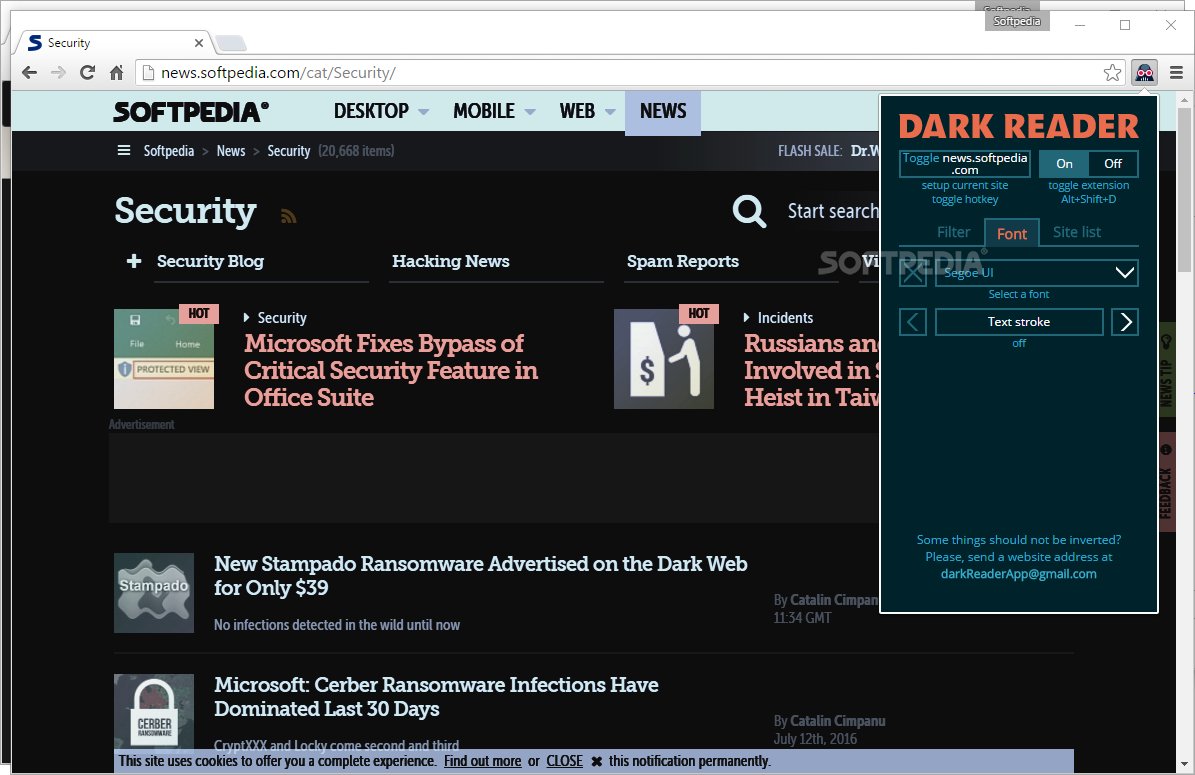The image size is (1195, 775).
Task: Dismiss cookie notice with the X icon
Action: click(x=597, y=761)
